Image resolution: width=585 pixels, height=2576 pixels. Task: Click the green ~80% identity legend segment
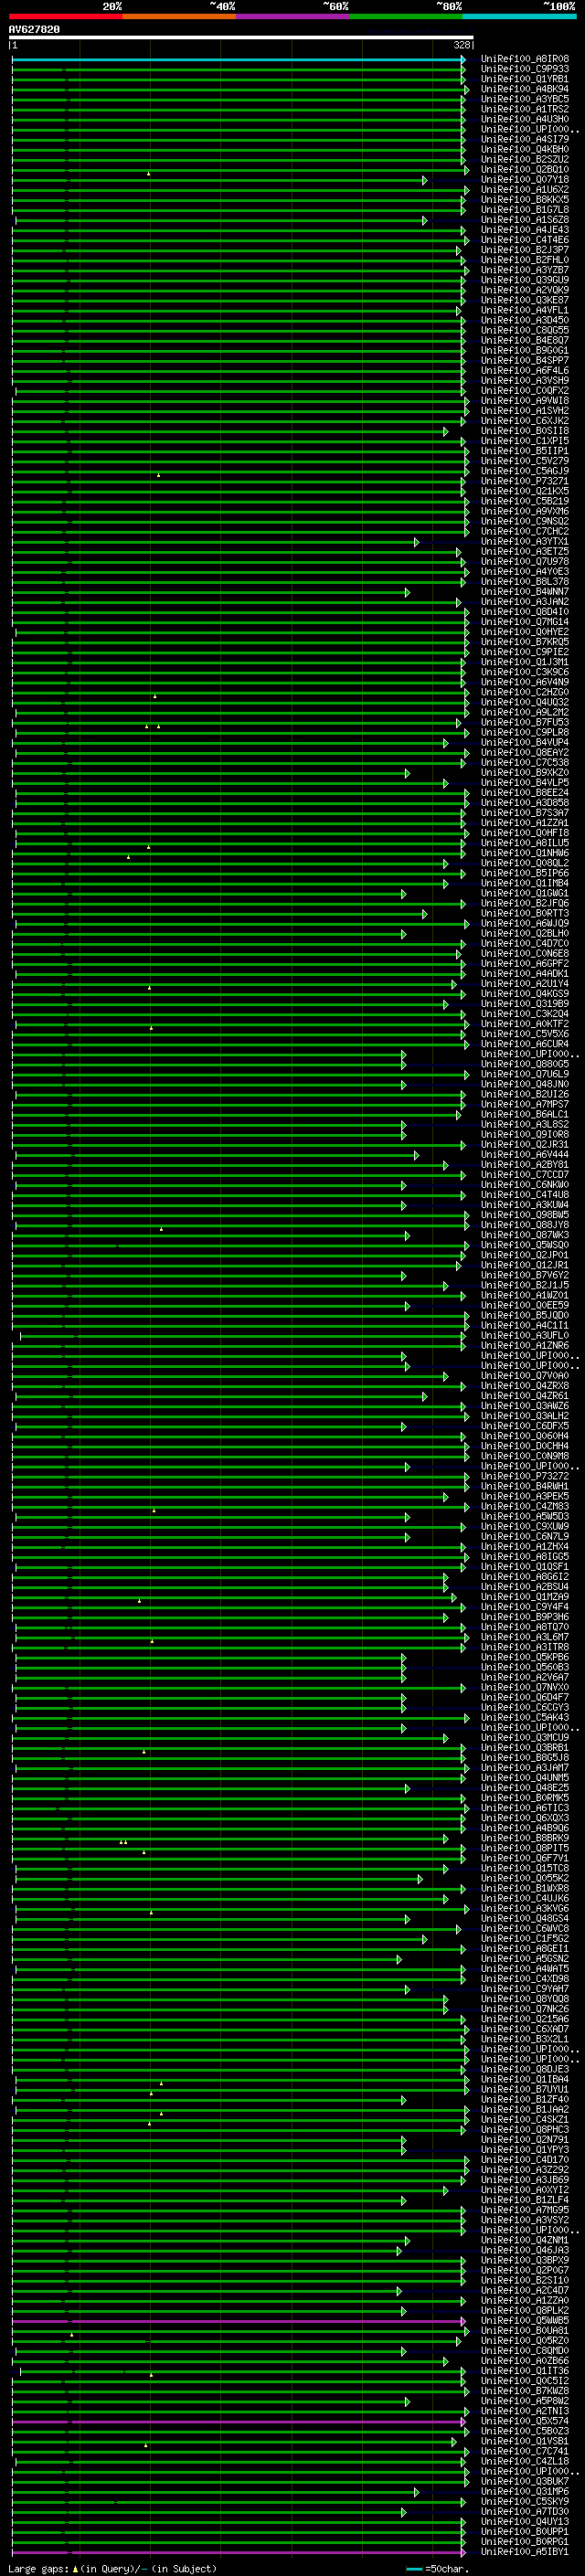click(406, 16)
